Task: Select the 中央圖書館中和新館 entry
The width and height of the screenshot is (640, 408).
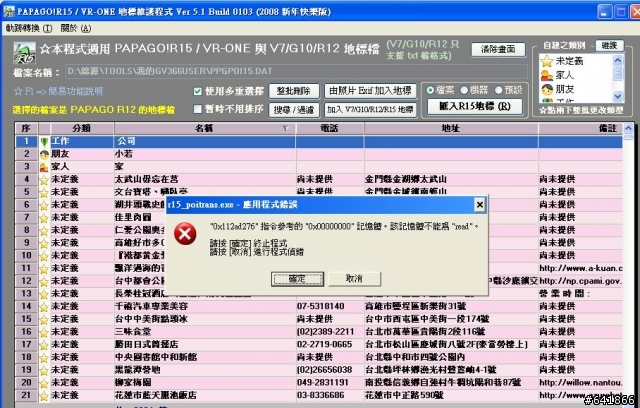Action: click(x=156, y=358)
